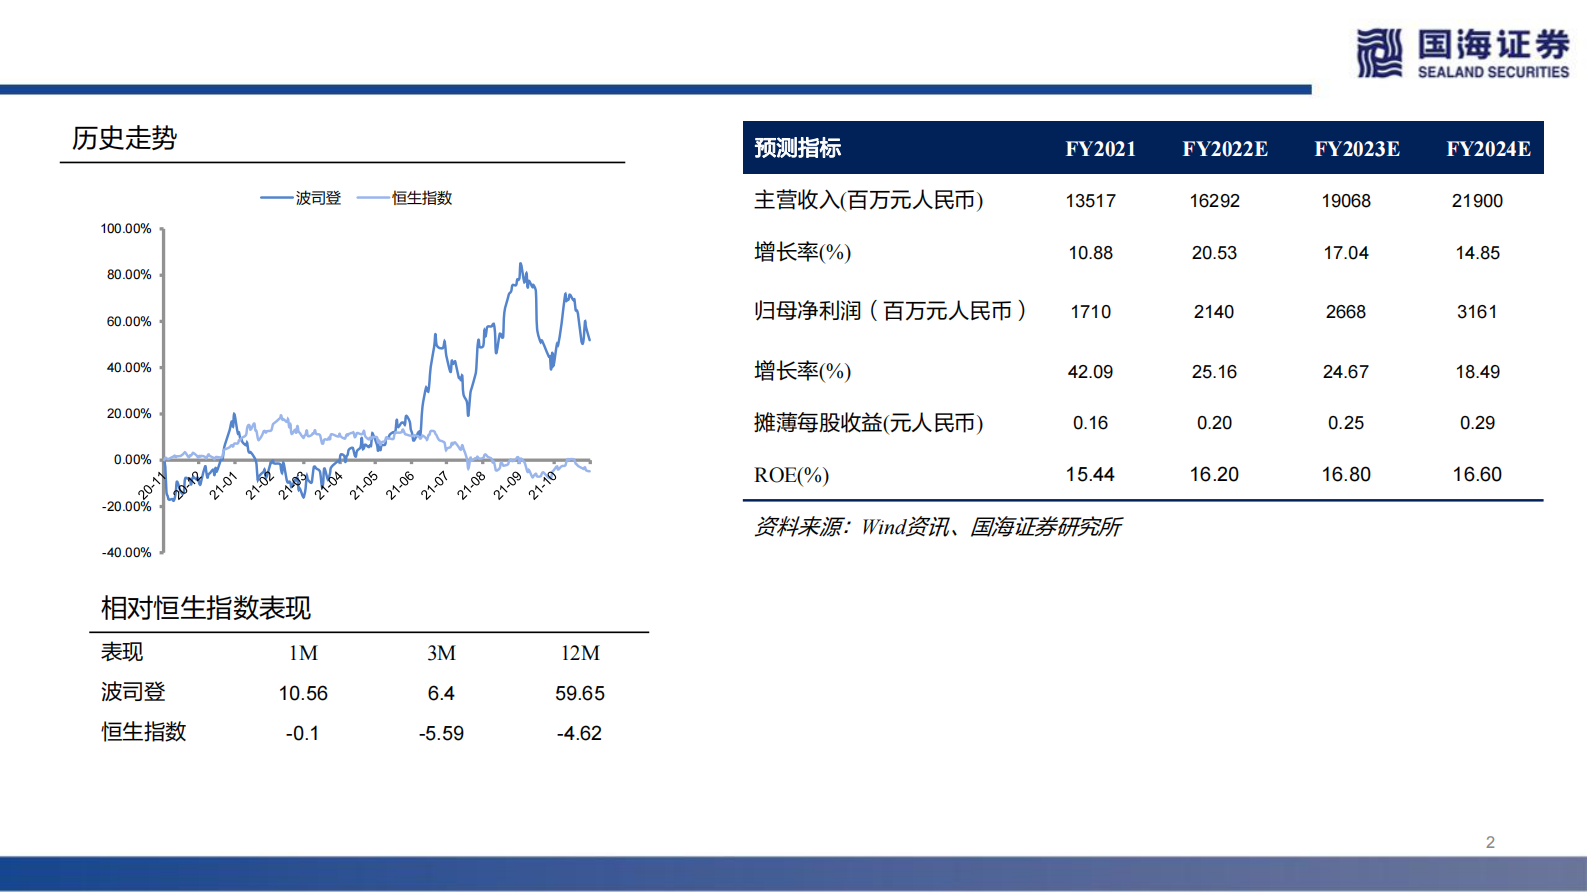
Task: Click the 3M column header
Action: [441, 653]
